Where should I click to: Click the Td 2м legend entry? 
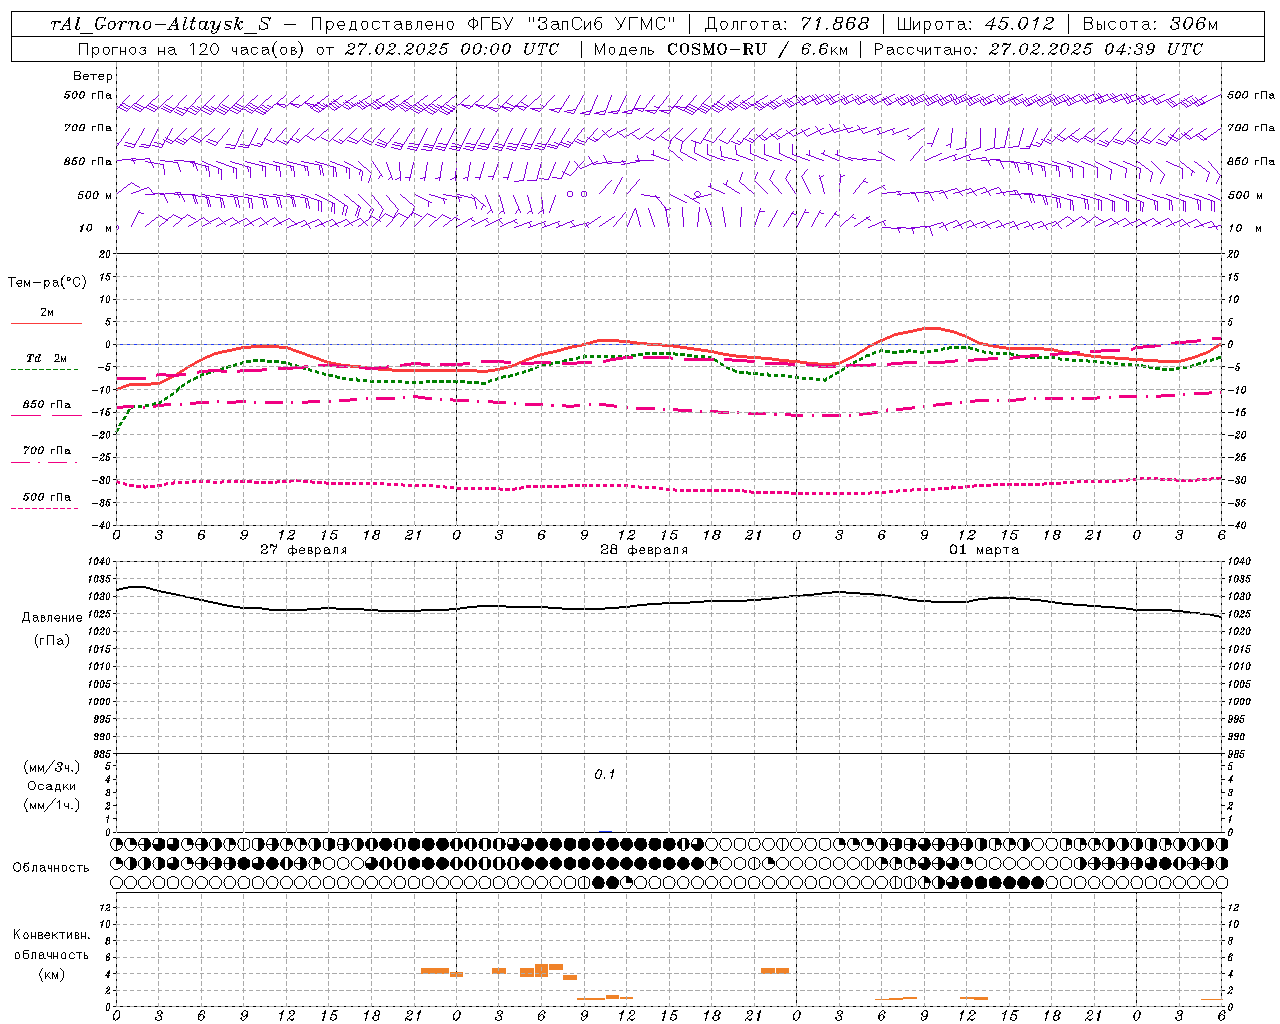[47, 358]
